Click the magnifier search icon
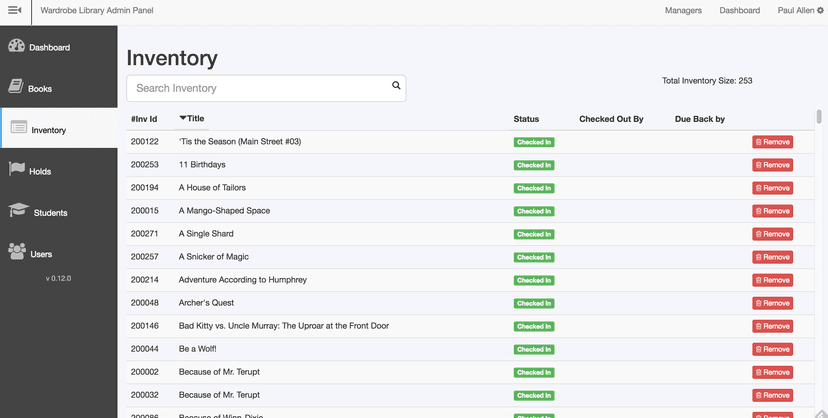Viewport: 828px width, 418px height. pos(396,86)
